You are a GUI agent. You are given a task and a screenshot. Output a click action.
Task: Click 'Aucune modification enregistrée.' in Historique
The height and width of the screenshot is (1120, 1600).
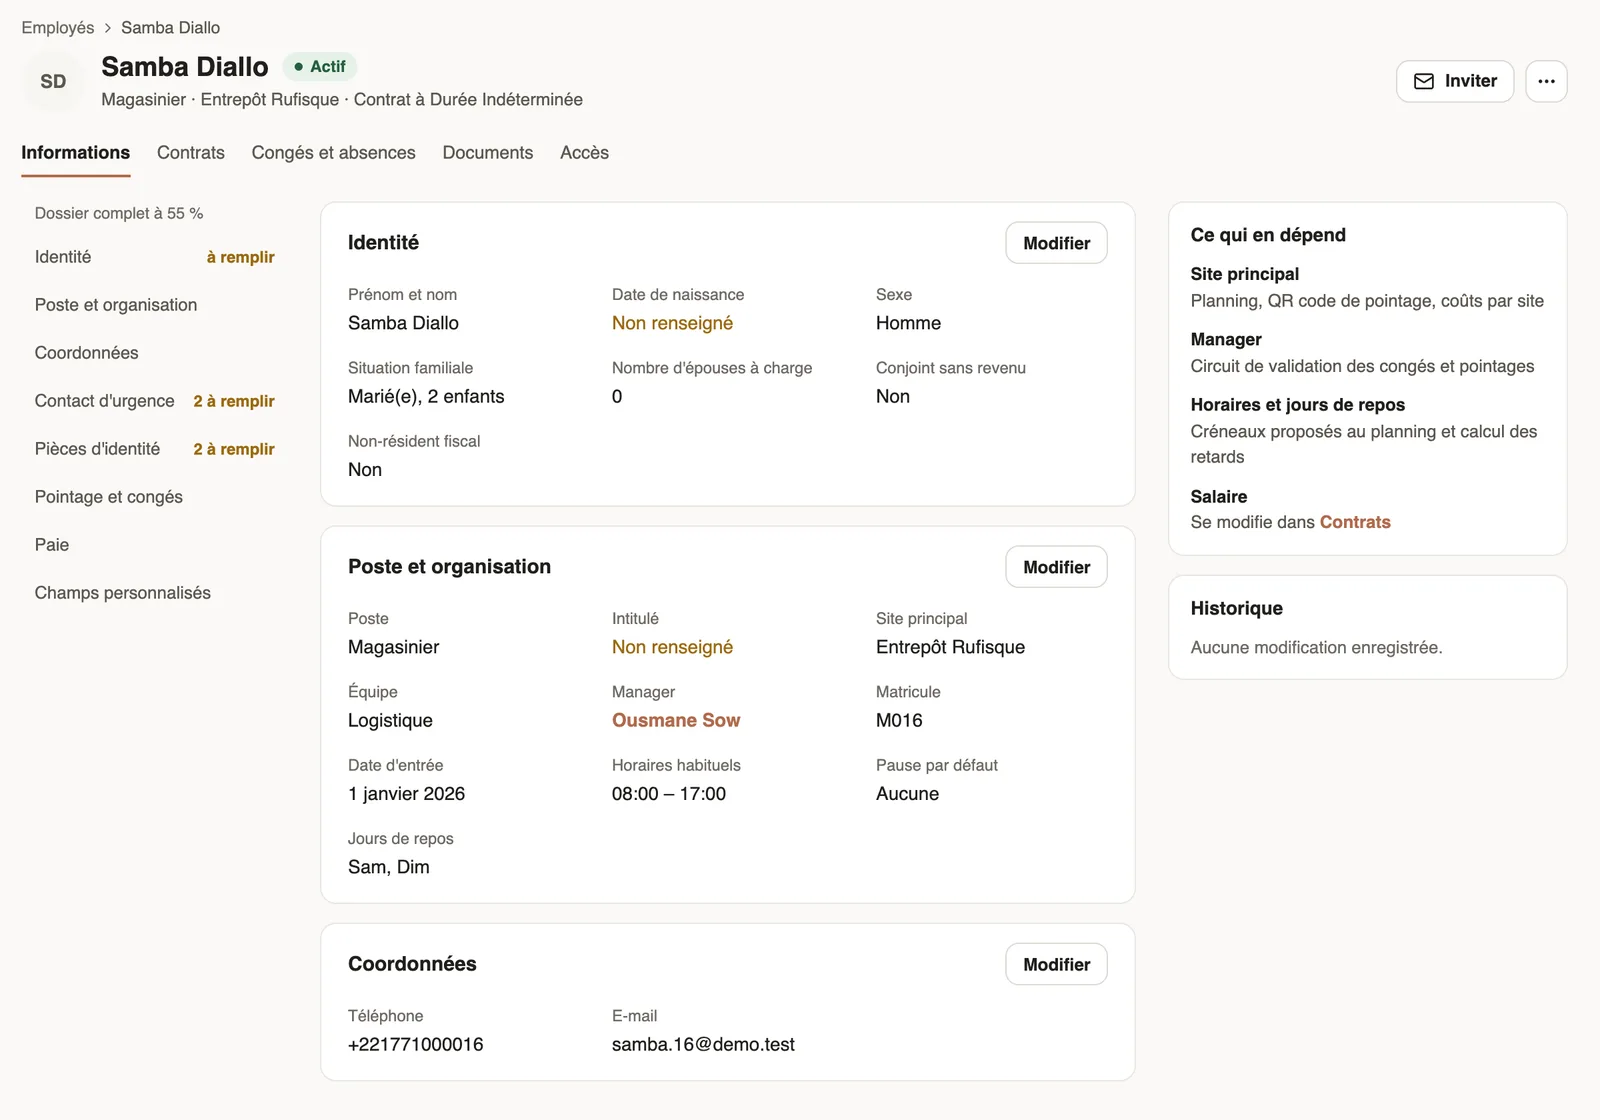pyautogui.click(x=1316, y=647)
